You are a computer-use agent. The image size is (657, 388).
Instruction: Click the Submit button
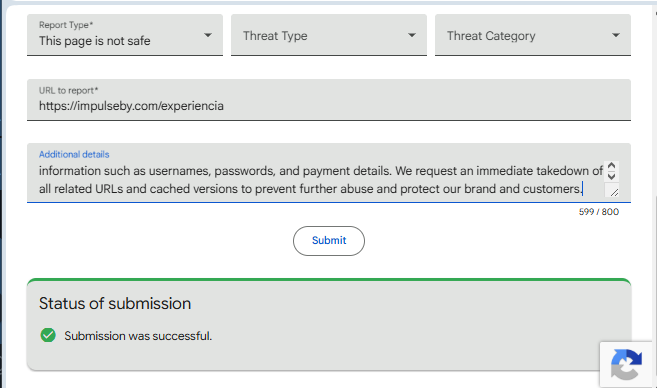tap(329, 241)
